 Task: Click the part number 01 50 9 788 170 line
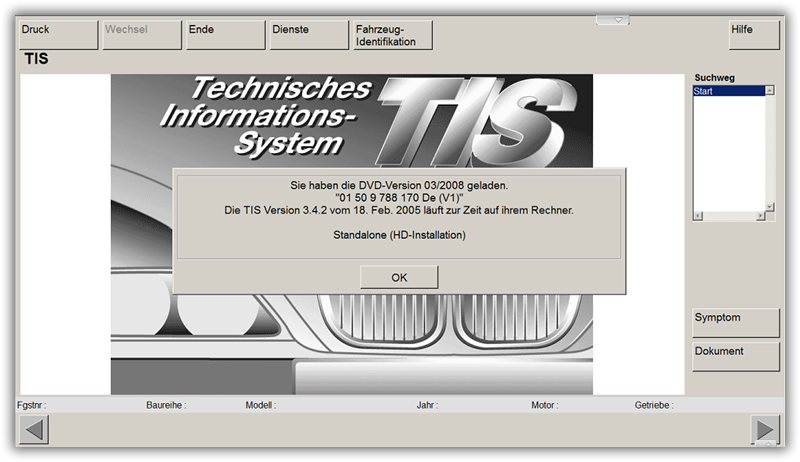[399, 198]
